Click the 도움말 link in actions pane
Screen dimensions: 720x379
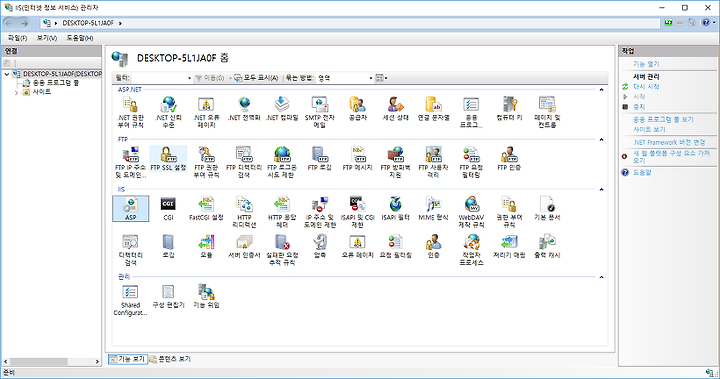coord(642,172)
